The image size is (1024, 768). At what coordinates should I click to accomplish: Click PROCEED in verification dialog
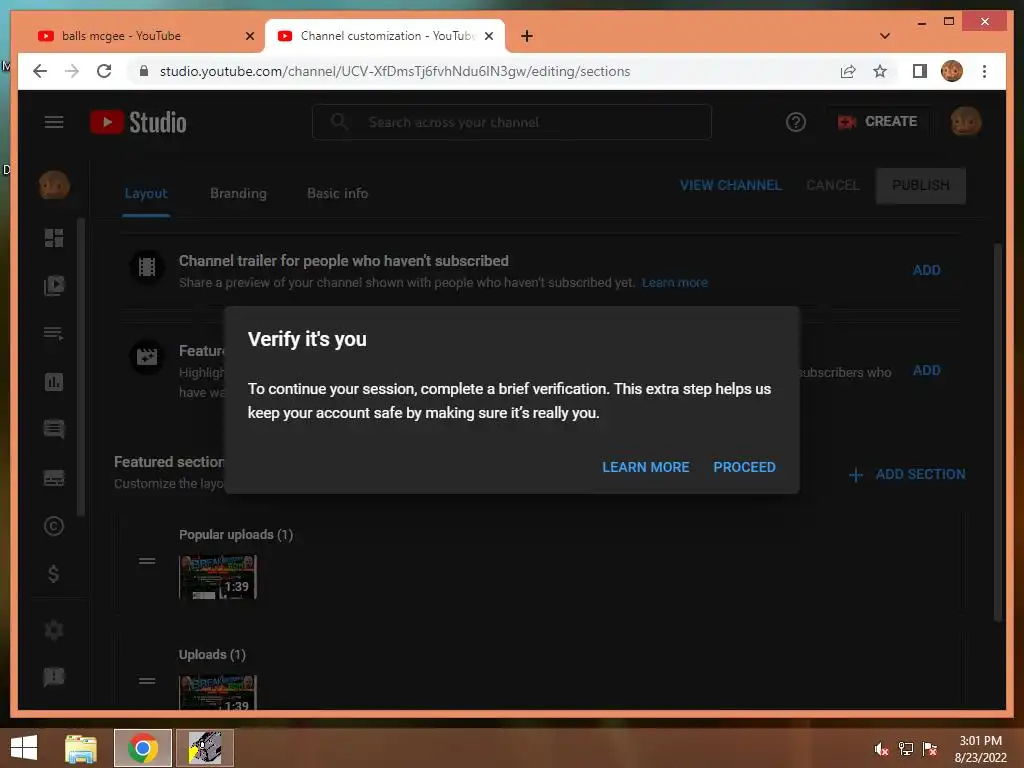pyautogui.click(x=744, y=467)
